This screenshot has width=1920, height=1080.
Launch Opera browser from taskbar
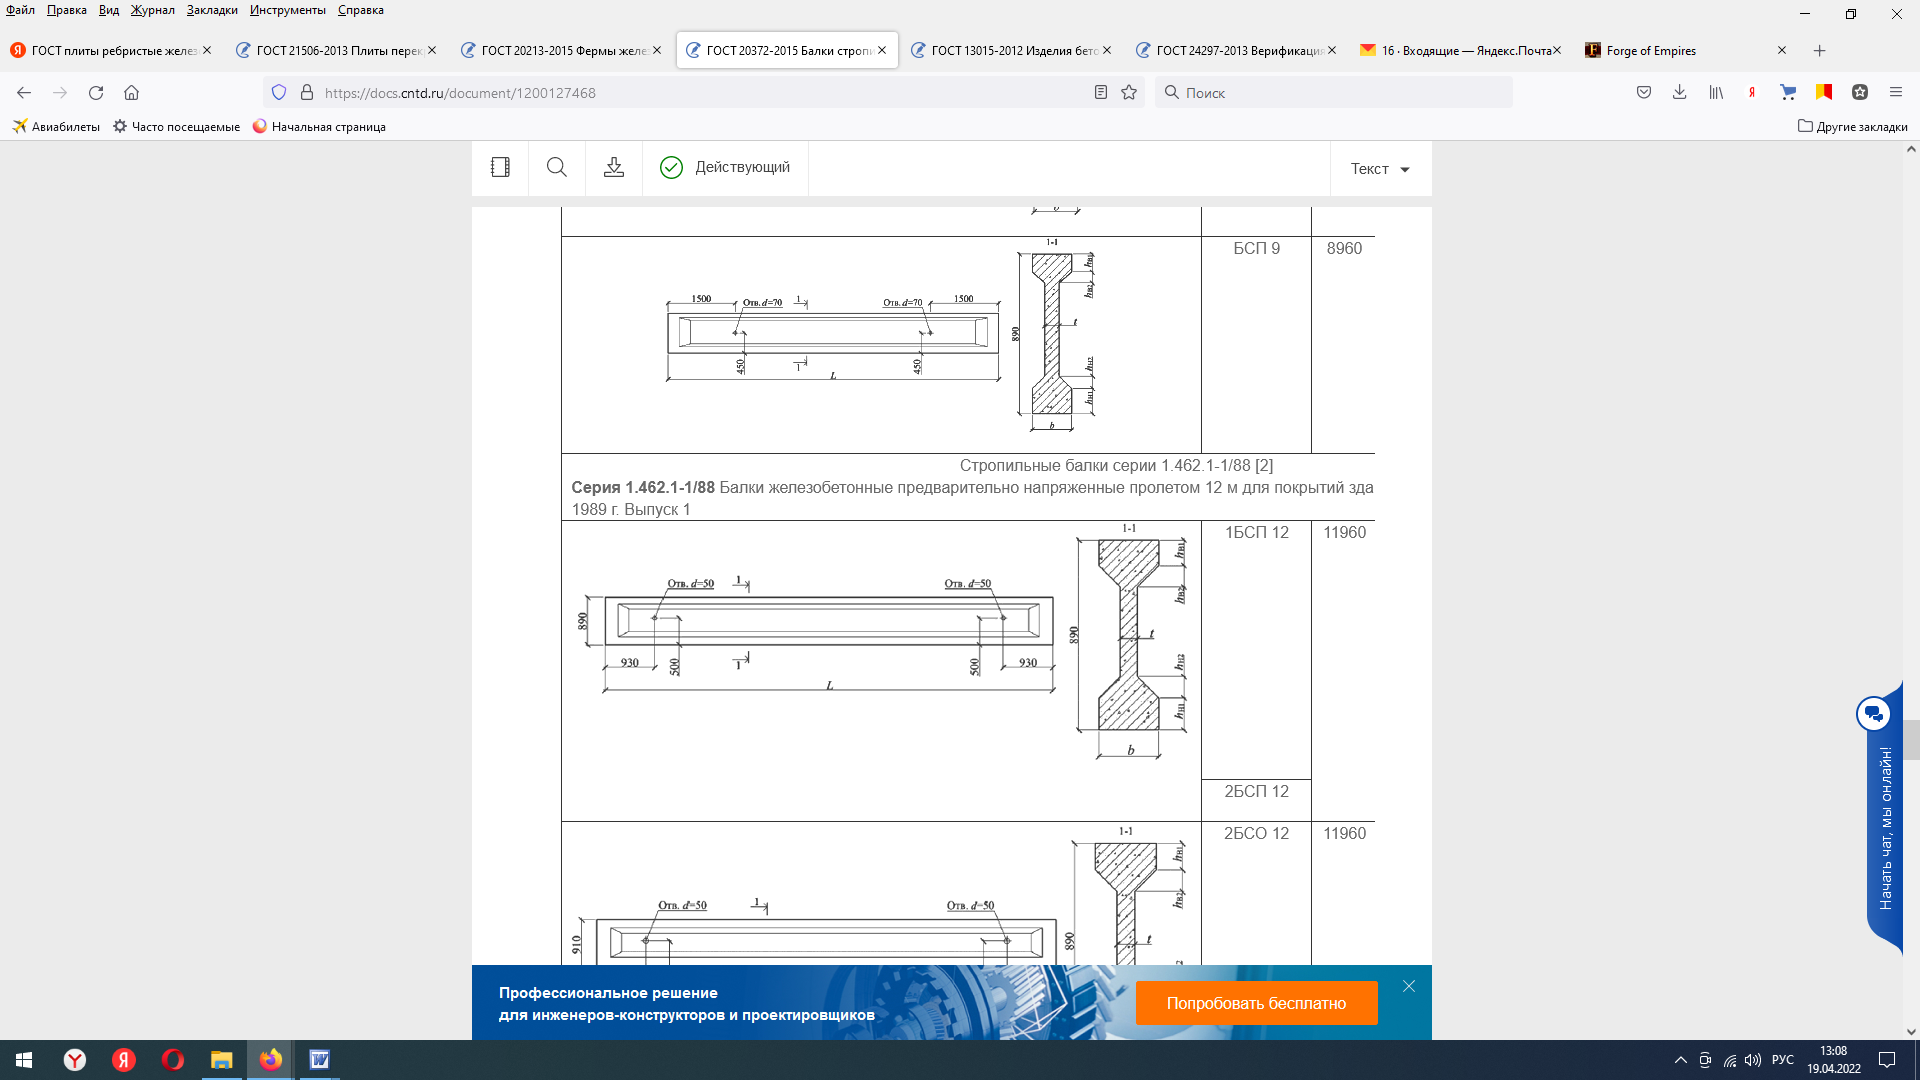click(172, 1060)
